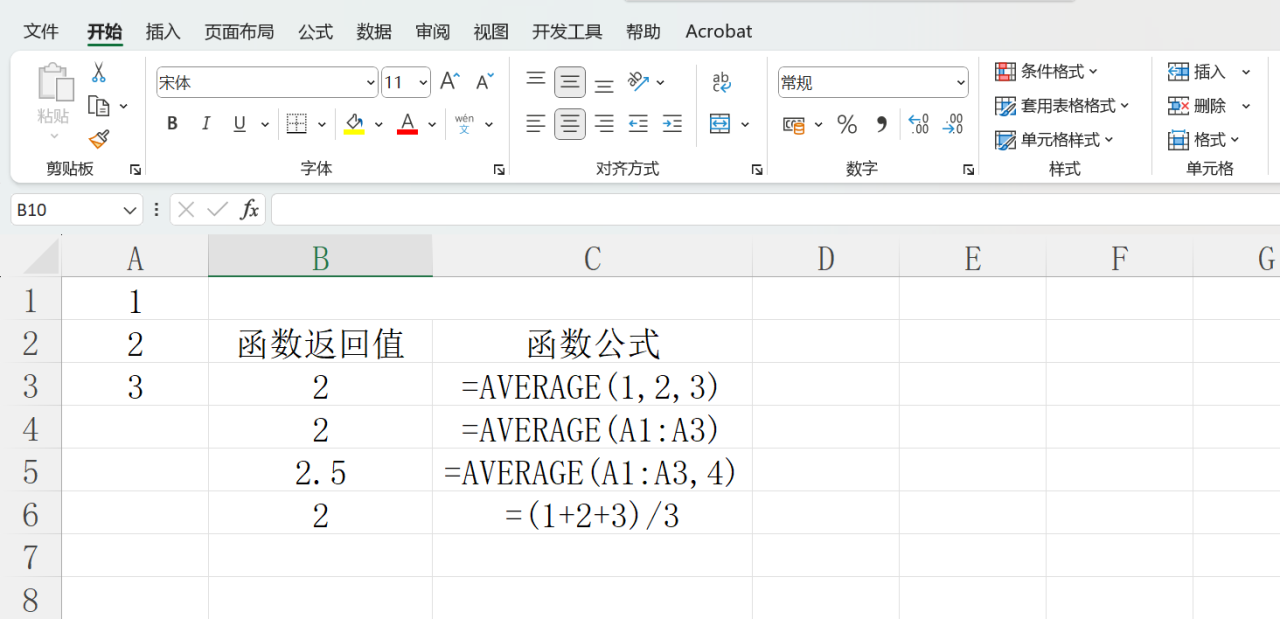Apply cell borders icon

297,124
